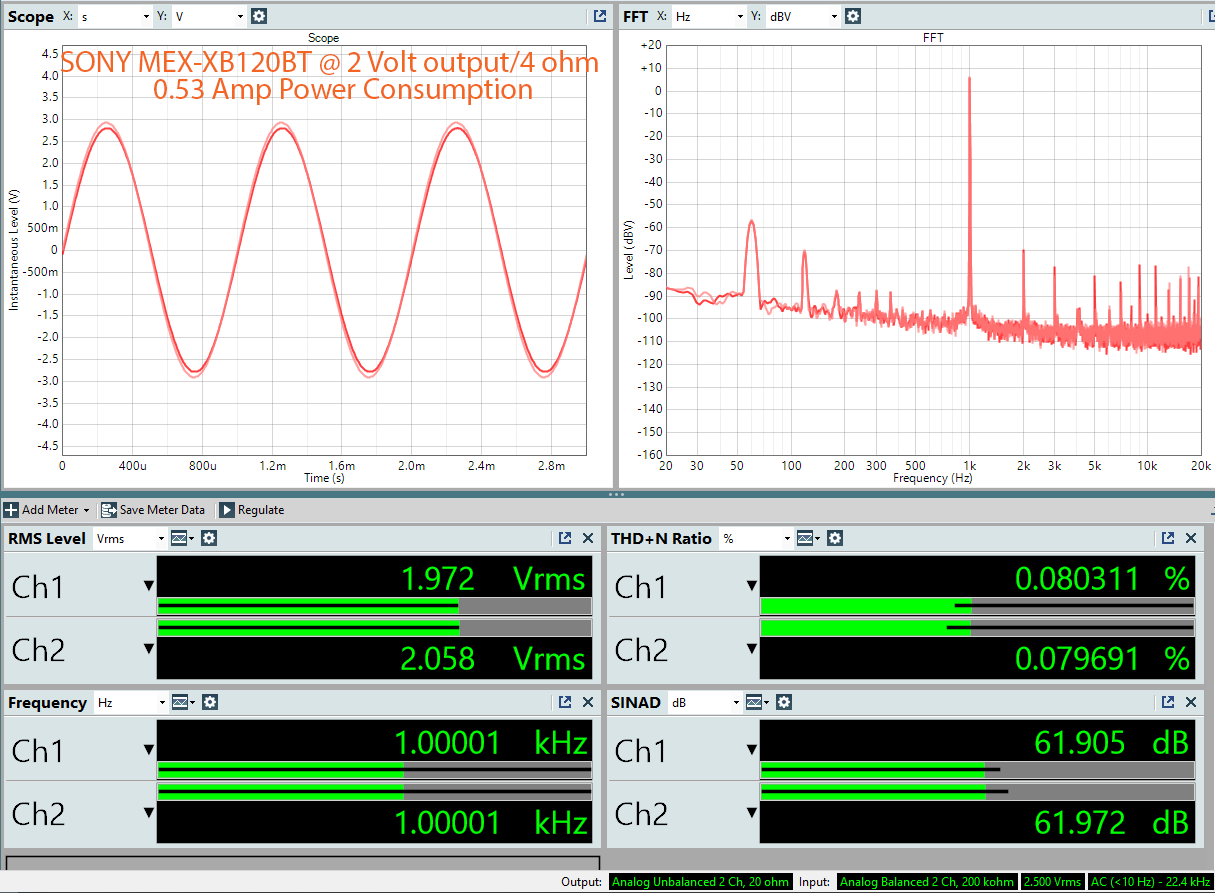Open FFT Y-axis dBV unit dropdown
This screenshot has height=893, width=1215.
(x=803, y=16)
